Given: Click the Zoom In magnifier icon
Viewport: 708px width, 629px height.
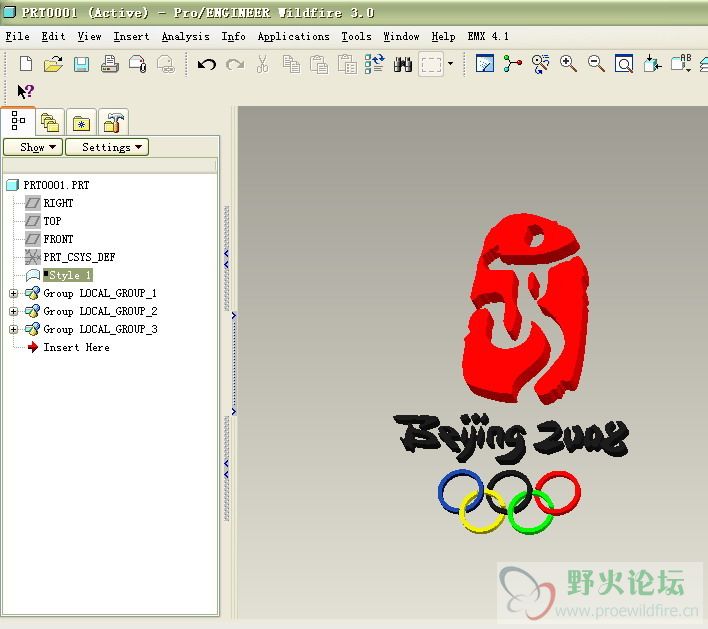Looking at the screenshot, I should (568, 64).
